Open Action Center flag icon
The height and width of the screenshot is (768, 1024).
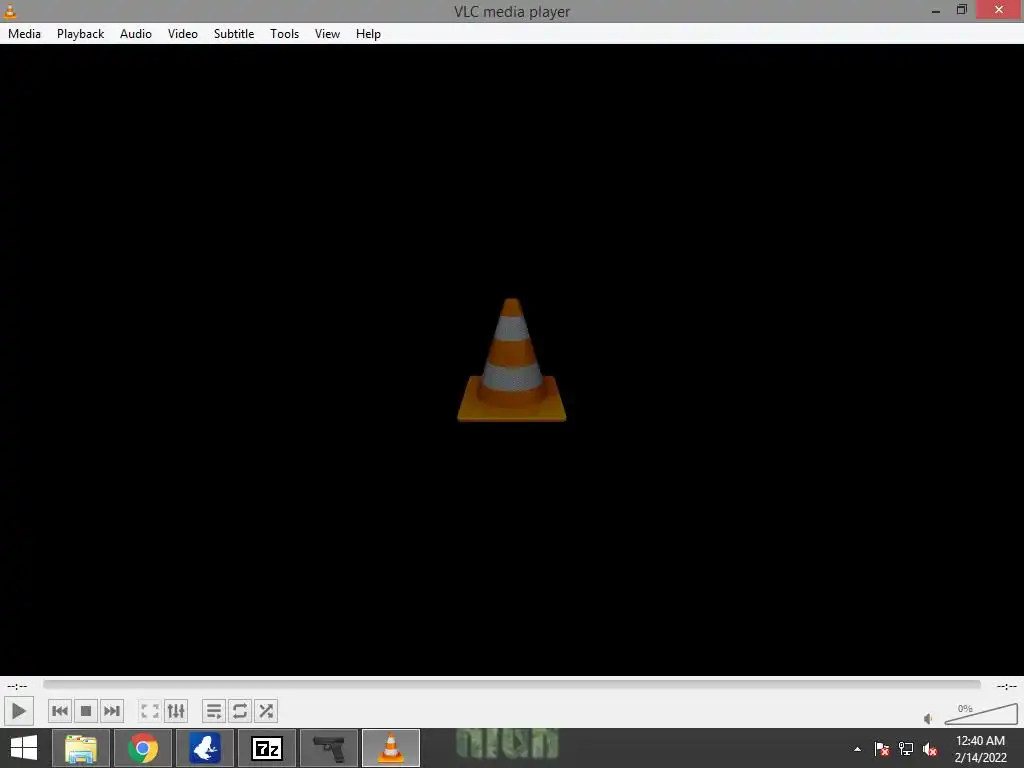click(882, 749)
